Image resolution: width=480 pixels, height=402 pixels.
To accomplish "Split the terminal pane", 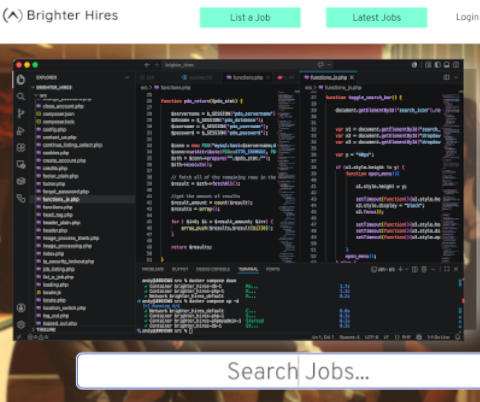I will pos(415,269).
